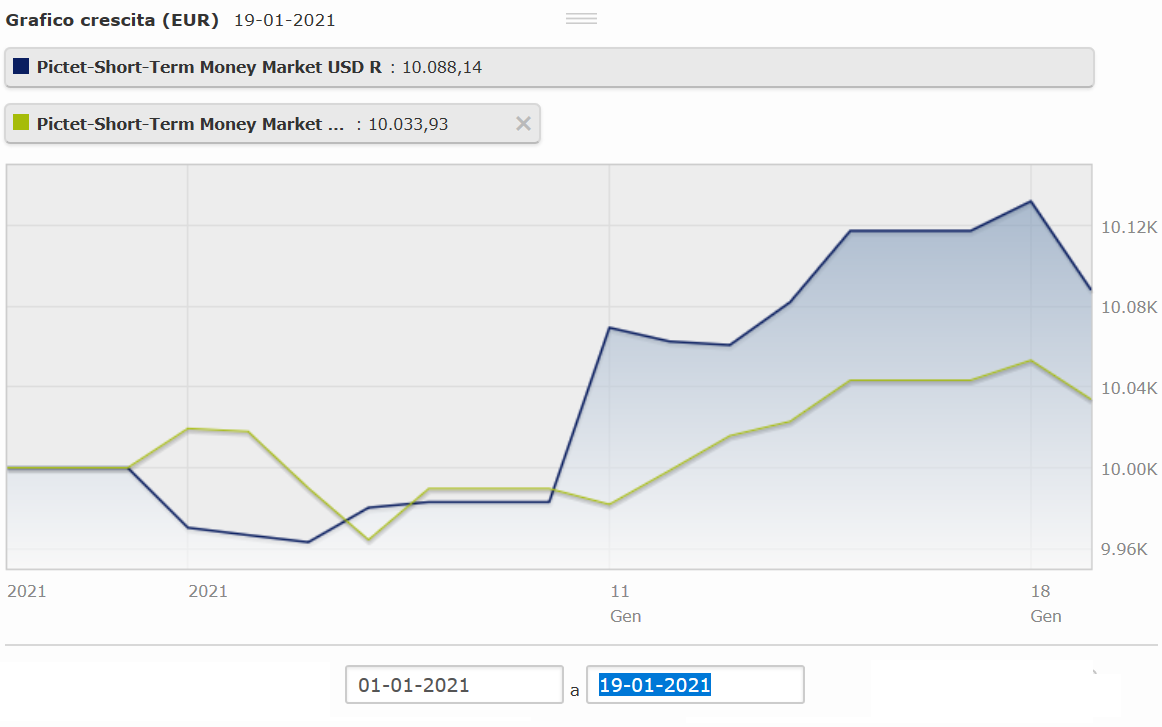Click the value 10.088,14 in the legend
The width and height of the screenshot is (1162, 727).
443,67
